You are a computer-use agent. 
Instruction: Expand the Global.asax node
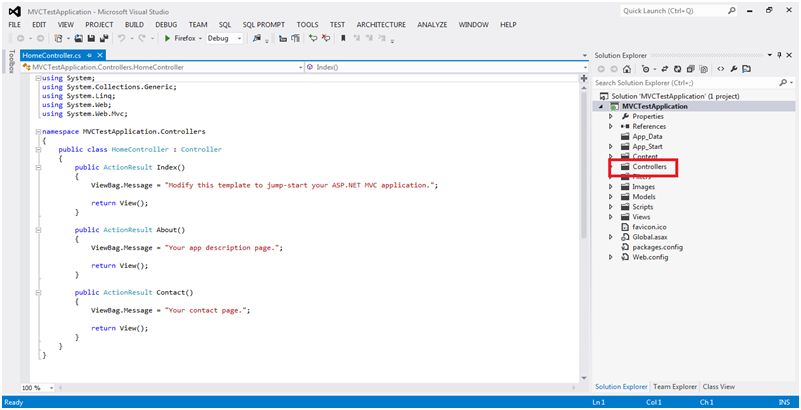point(610,237)
